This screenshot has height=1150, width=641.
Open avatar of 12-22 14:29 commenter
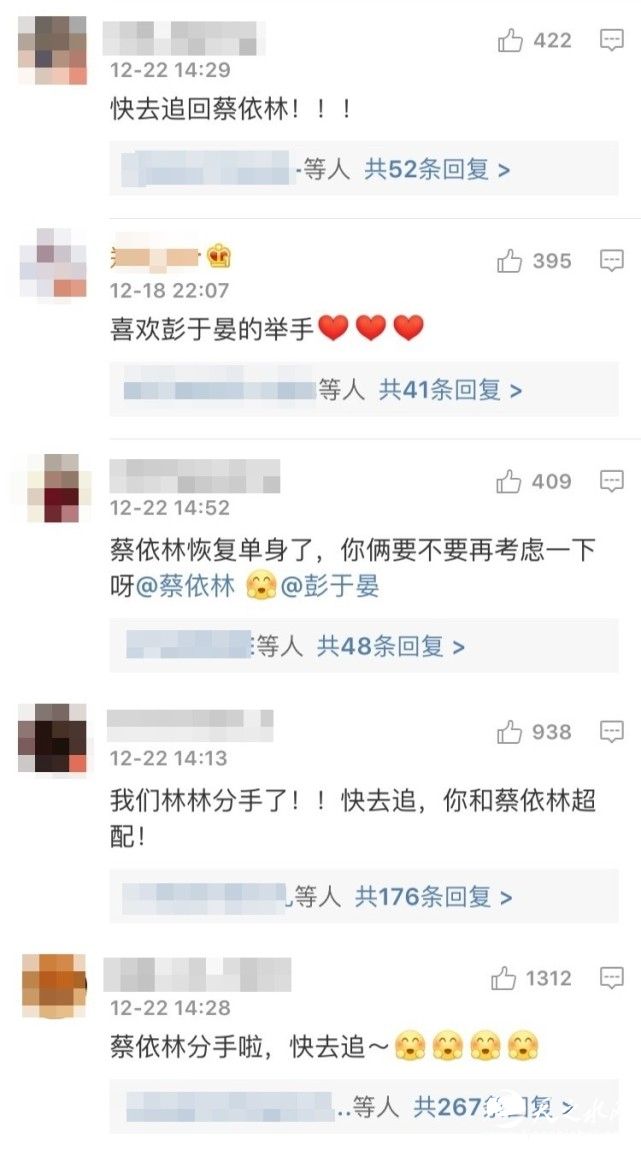click(x=52, y=50)
